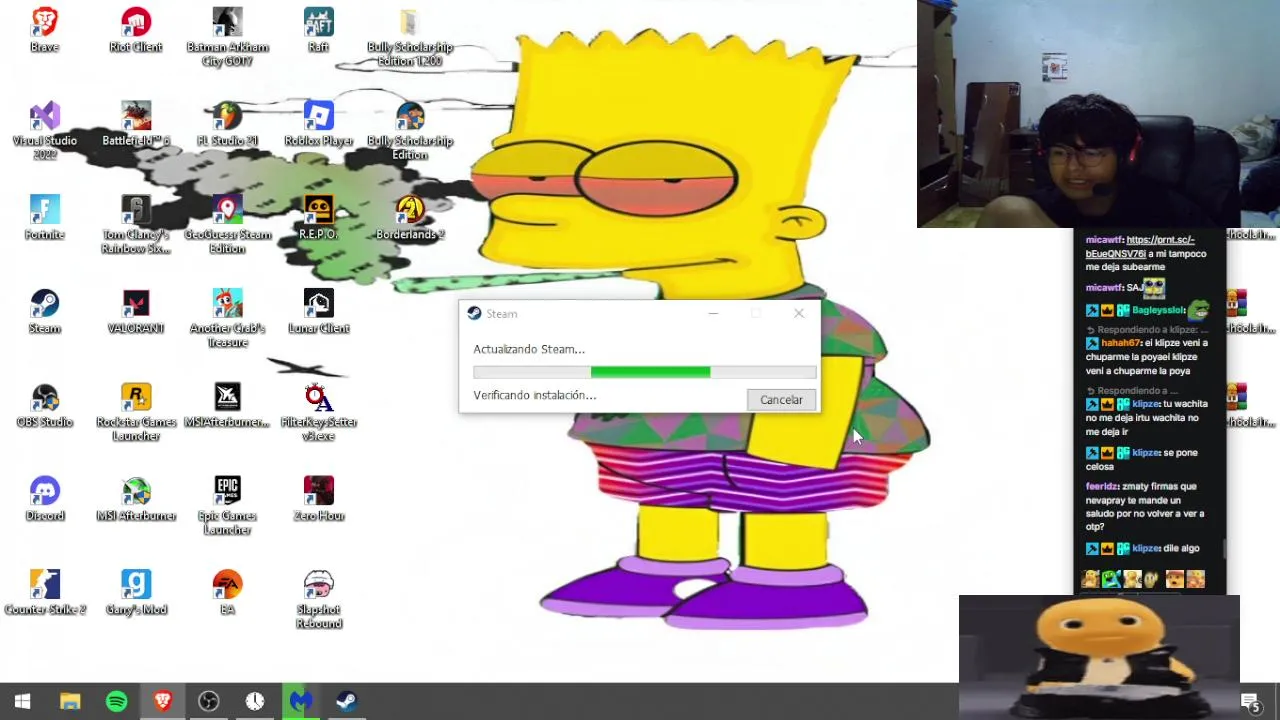Close the Steam updater dialog
The width and height of the screenshot is (1280, 720).
(x=798, y=314)
